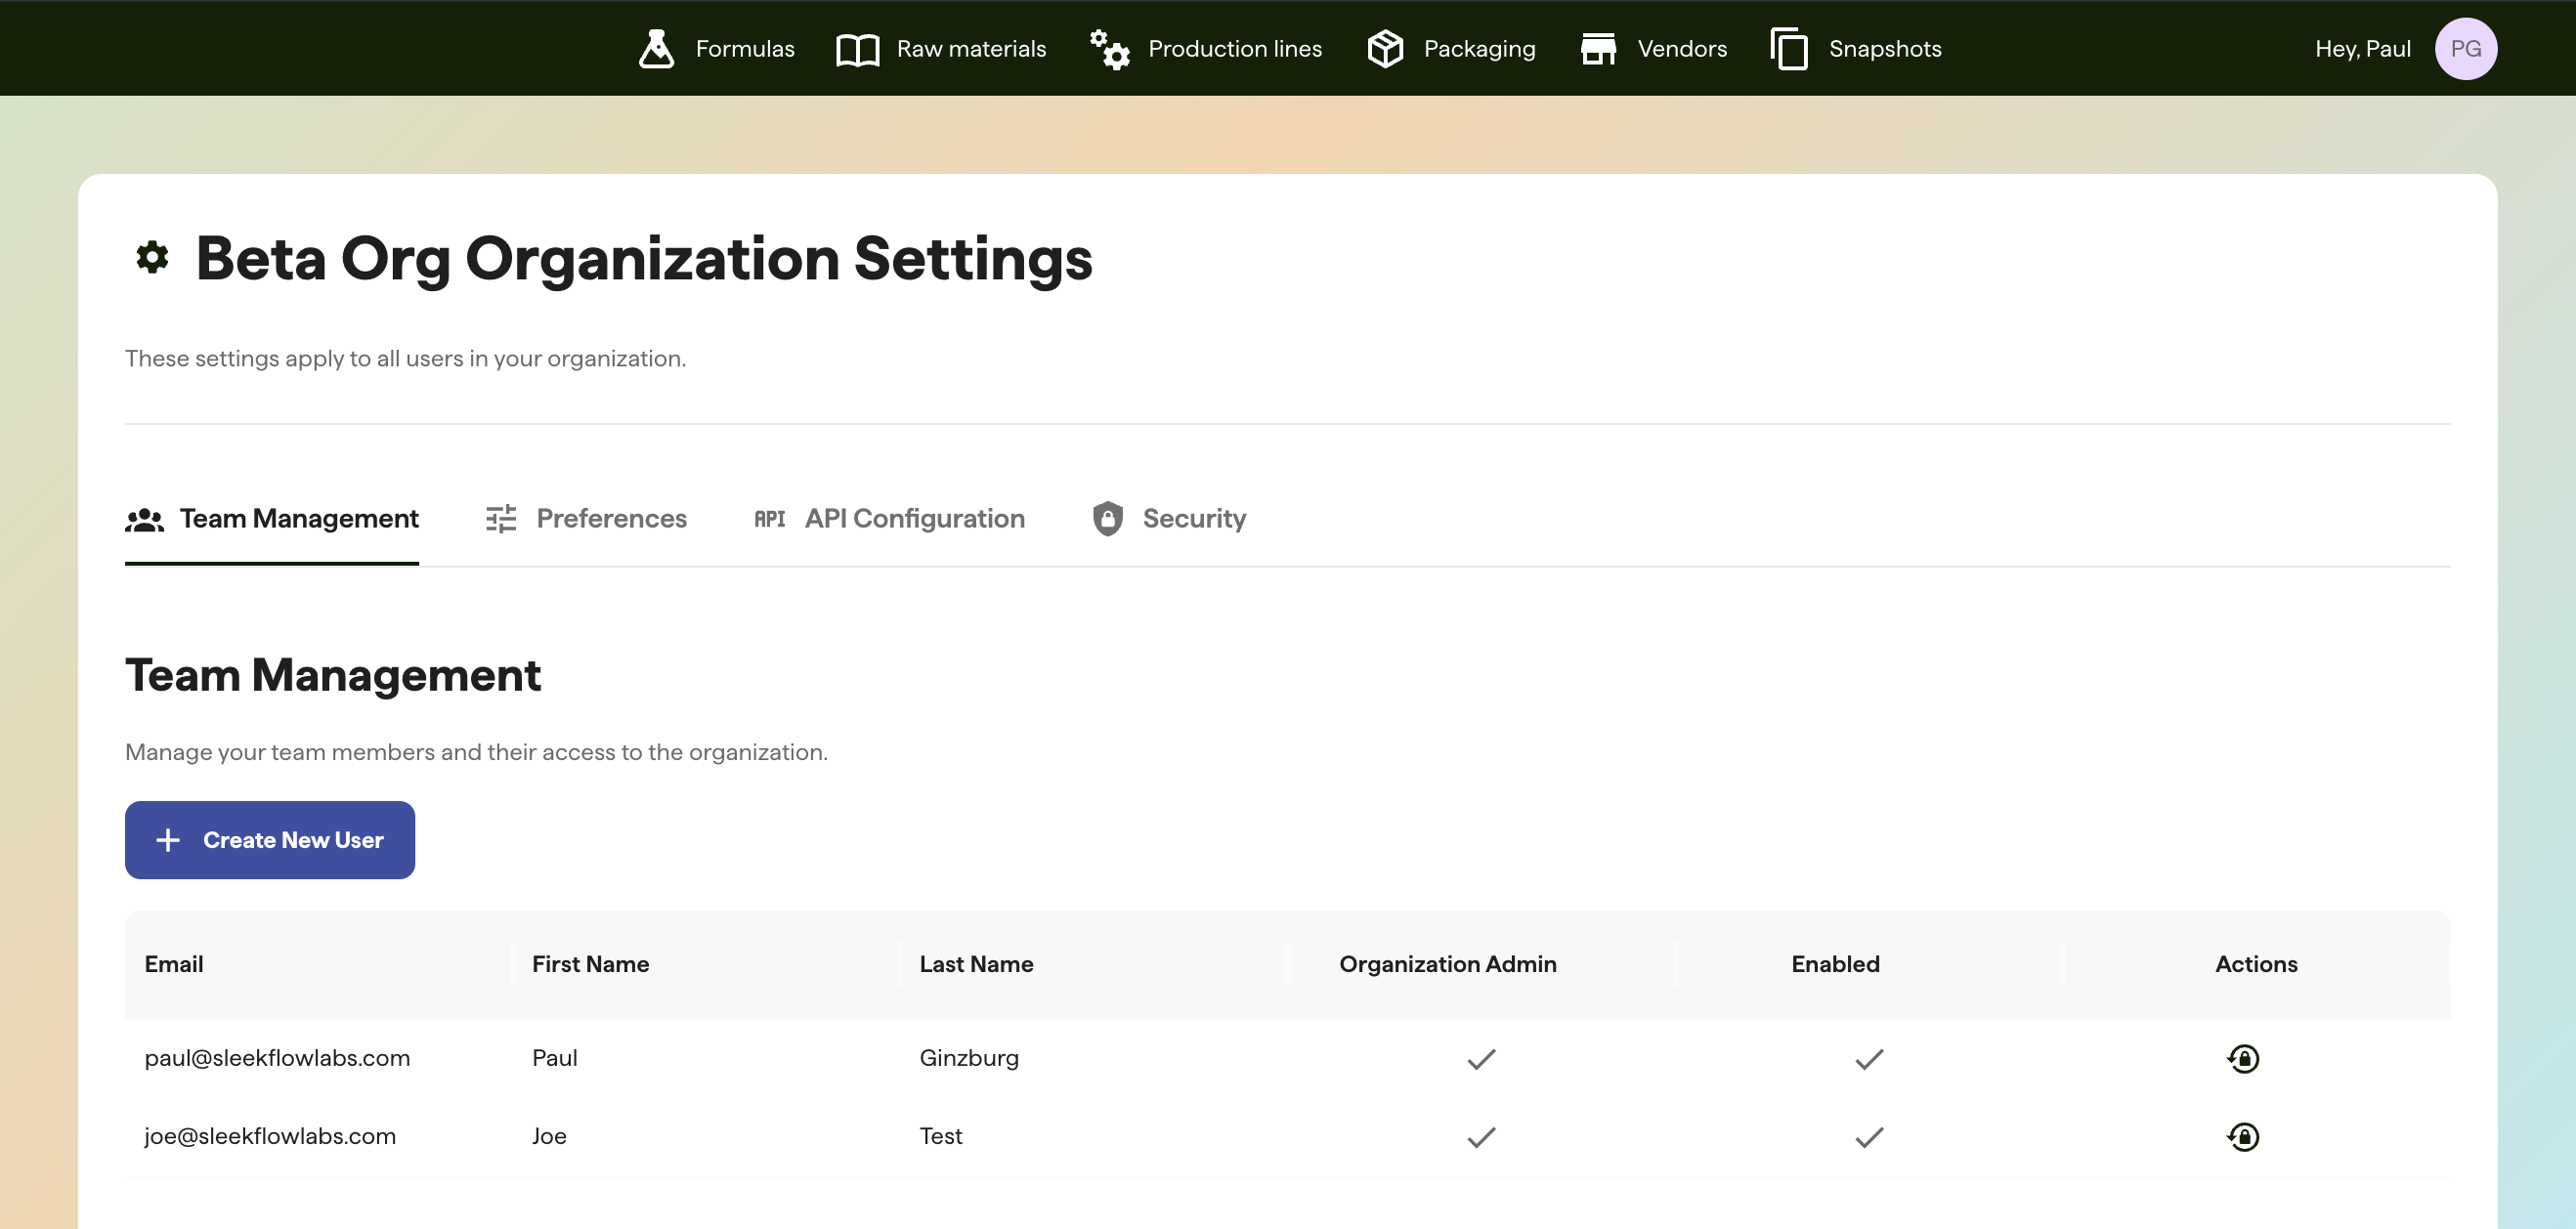This screenshot has height=1229, width=2576.
Task: Click the Snapshots copy icon
Action: pyautogui.click(x=1789, y=48)
